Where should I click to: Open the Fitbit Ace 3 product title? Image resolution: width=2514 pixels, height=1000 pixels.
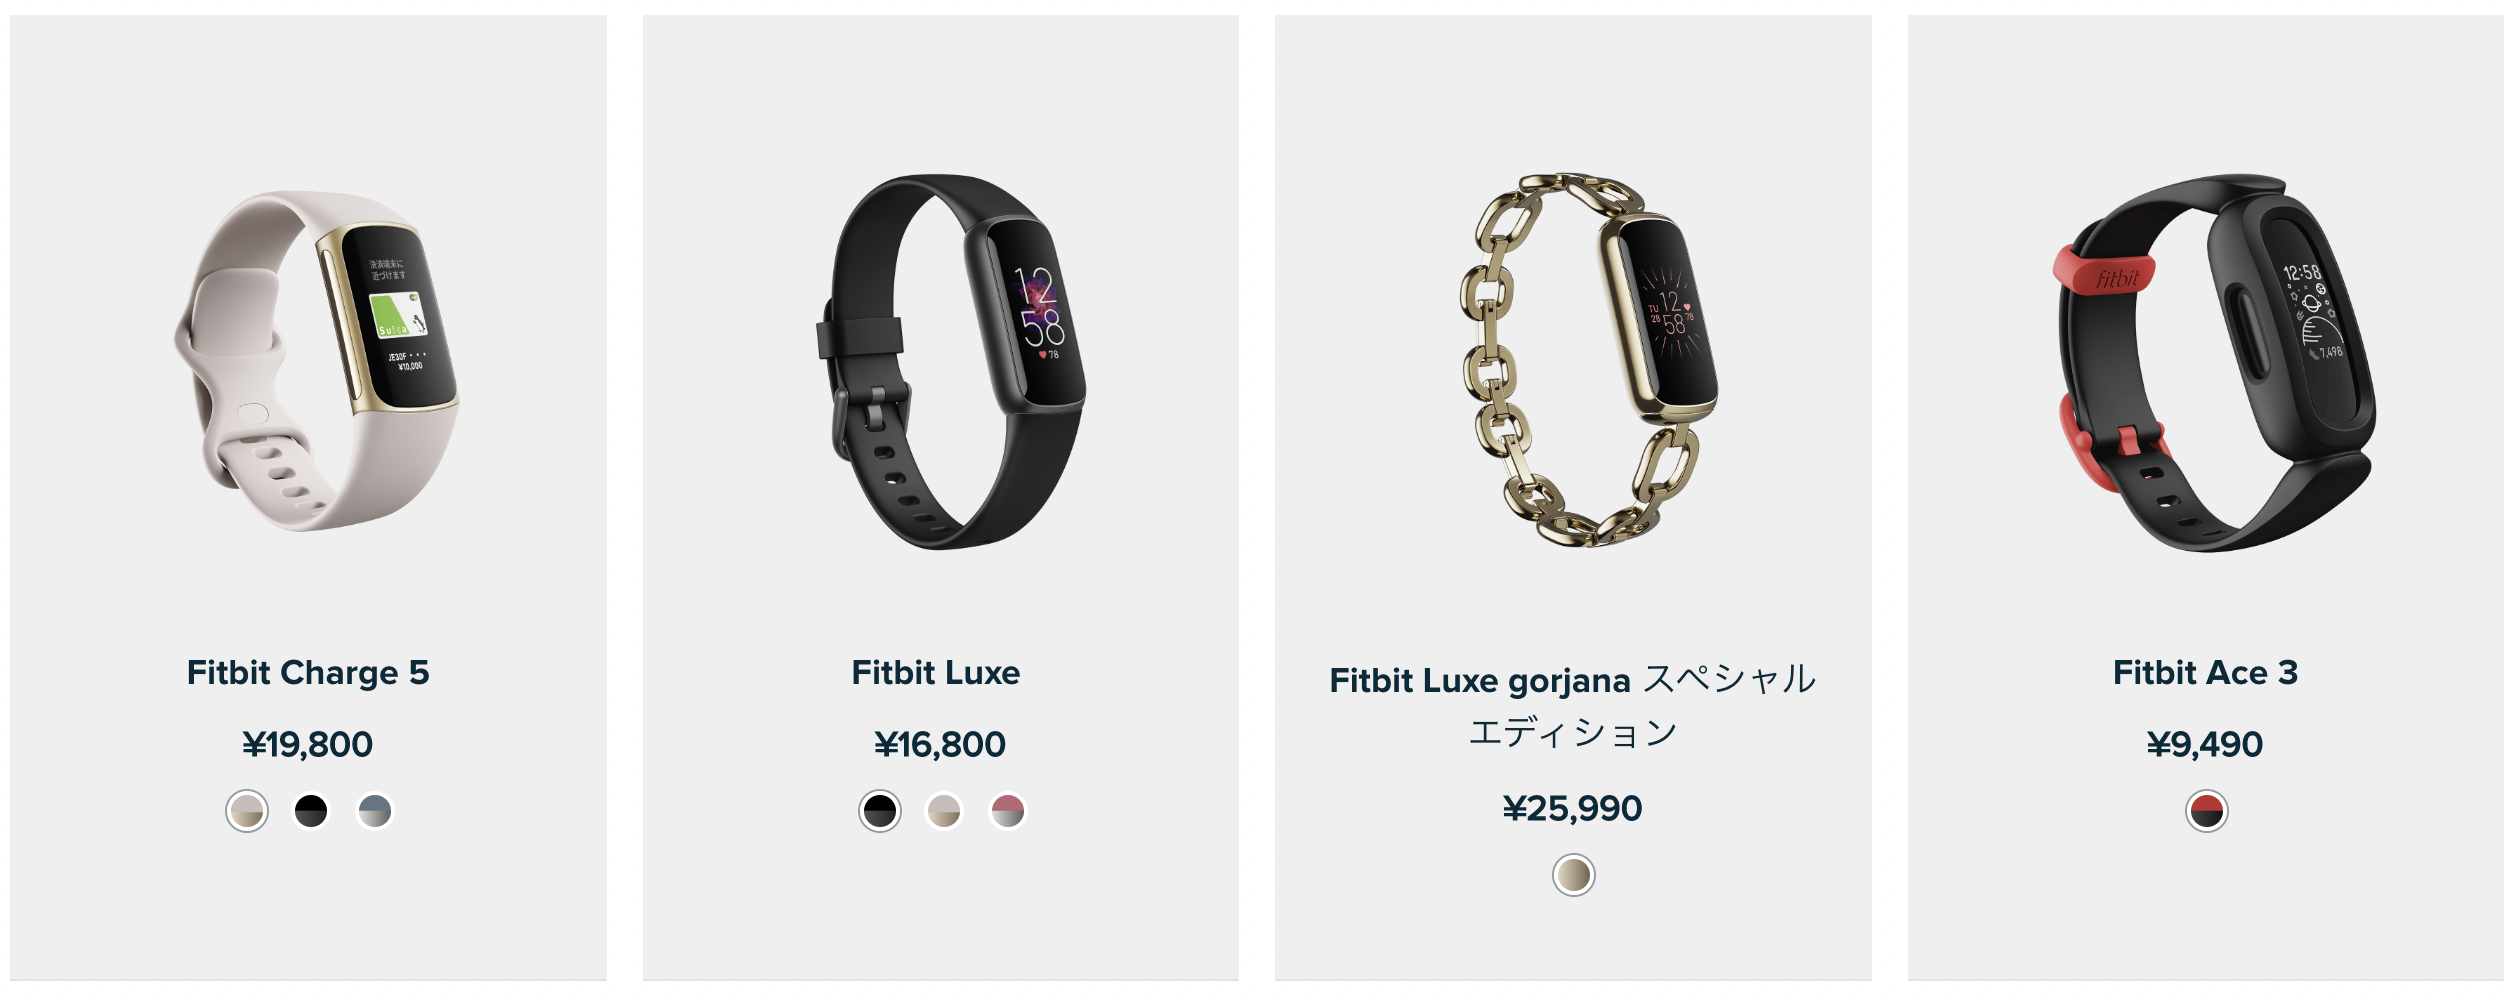click(2206, 673)
